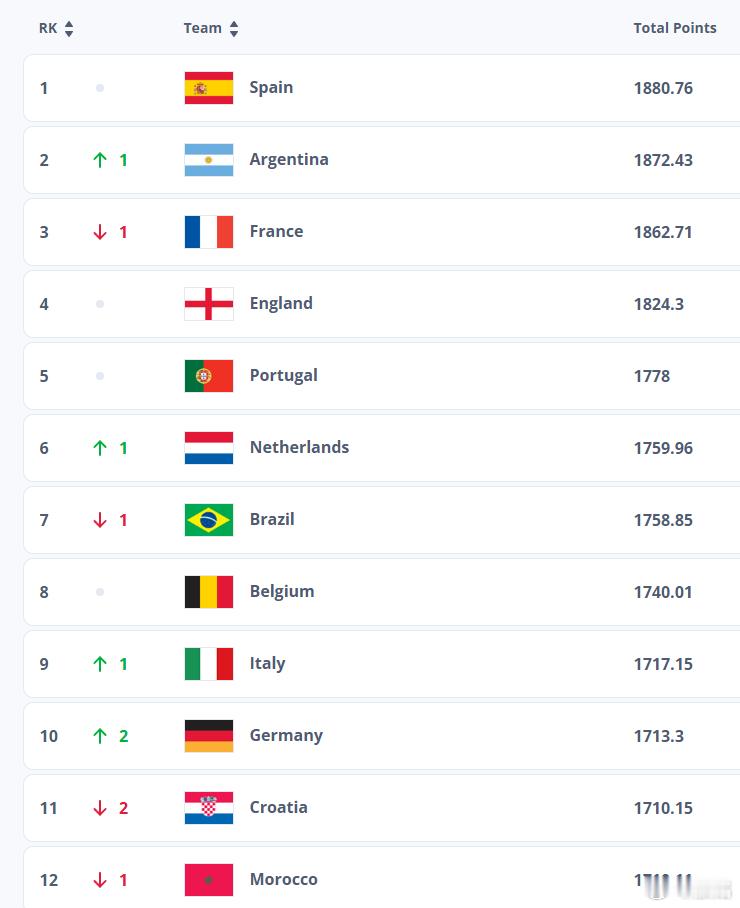740x908 pixels.
Task: Click the Belgium flag icon
Action: (x=209, y=592)
